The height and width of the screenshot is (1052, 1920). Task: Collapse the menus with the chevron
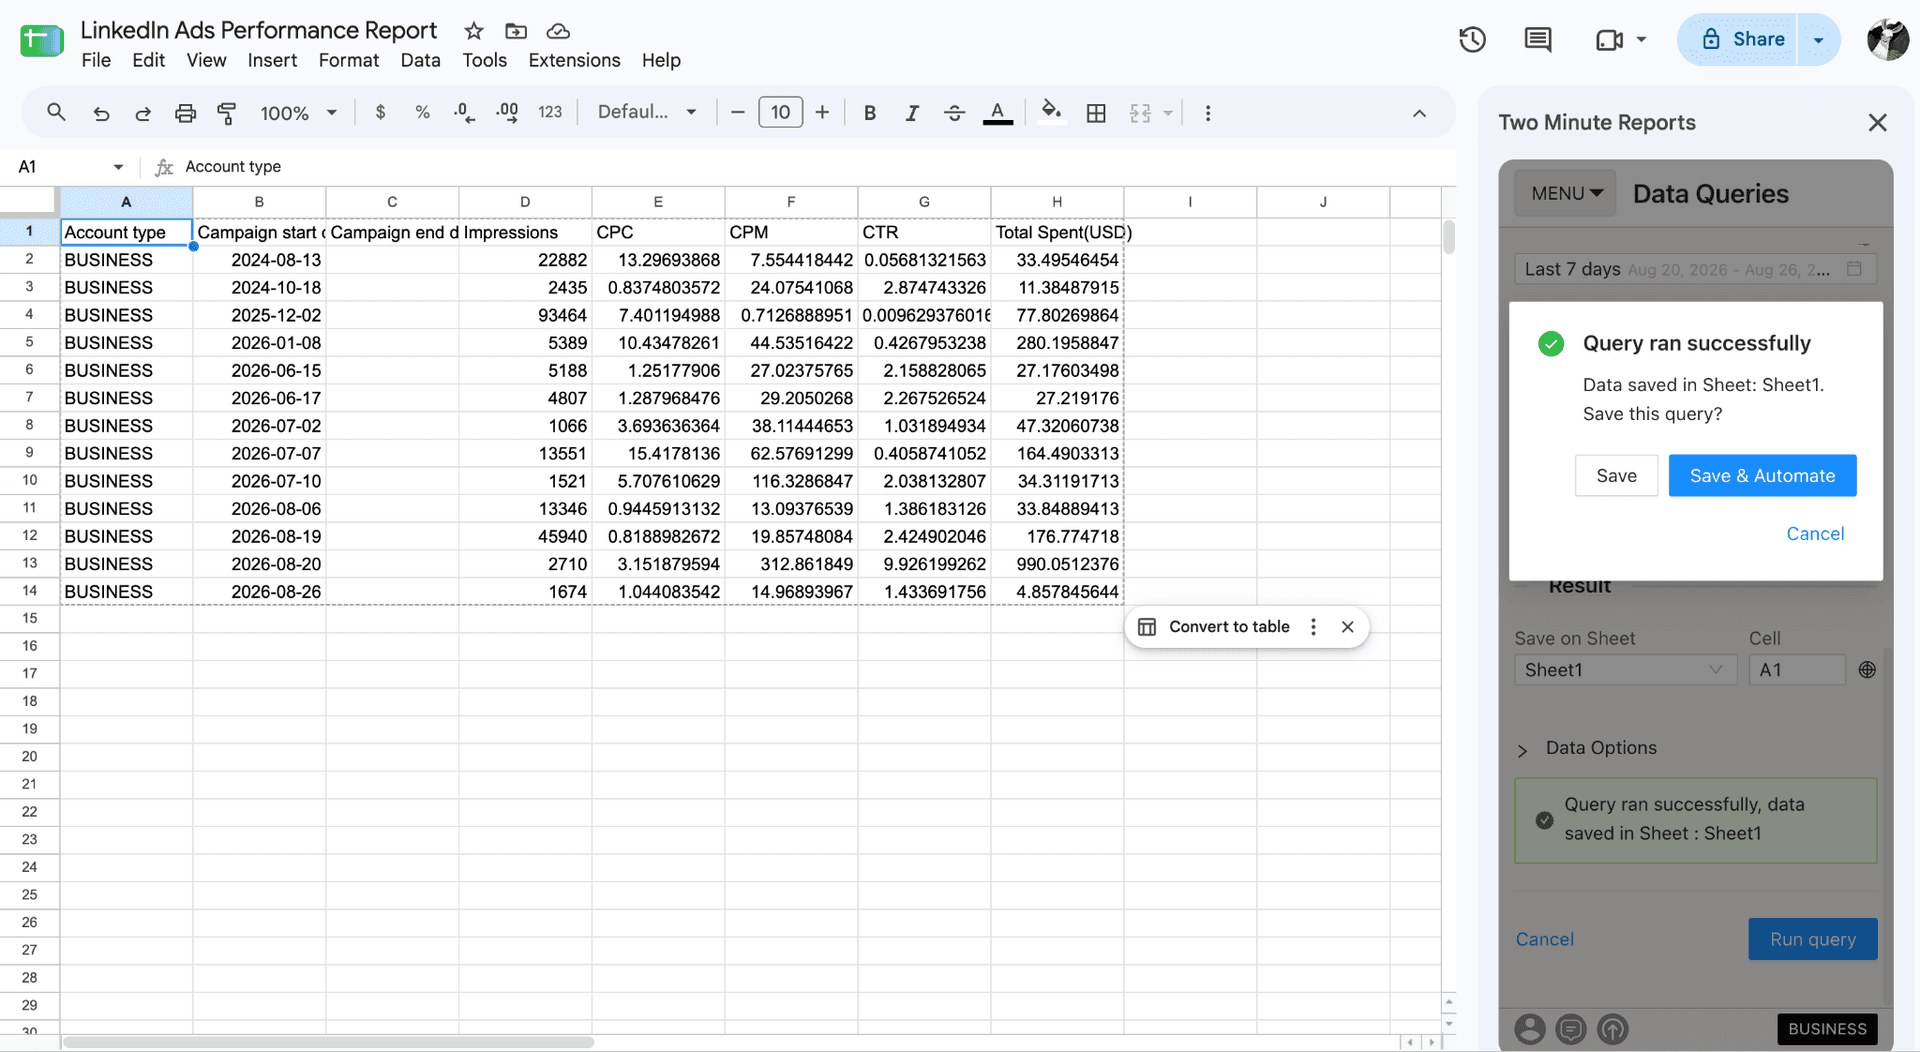coord(1419,113)
